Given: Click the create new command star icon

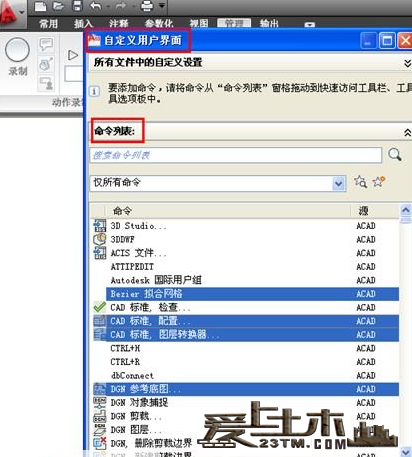Looking at the screenshot, I should (x=379, y=181).
